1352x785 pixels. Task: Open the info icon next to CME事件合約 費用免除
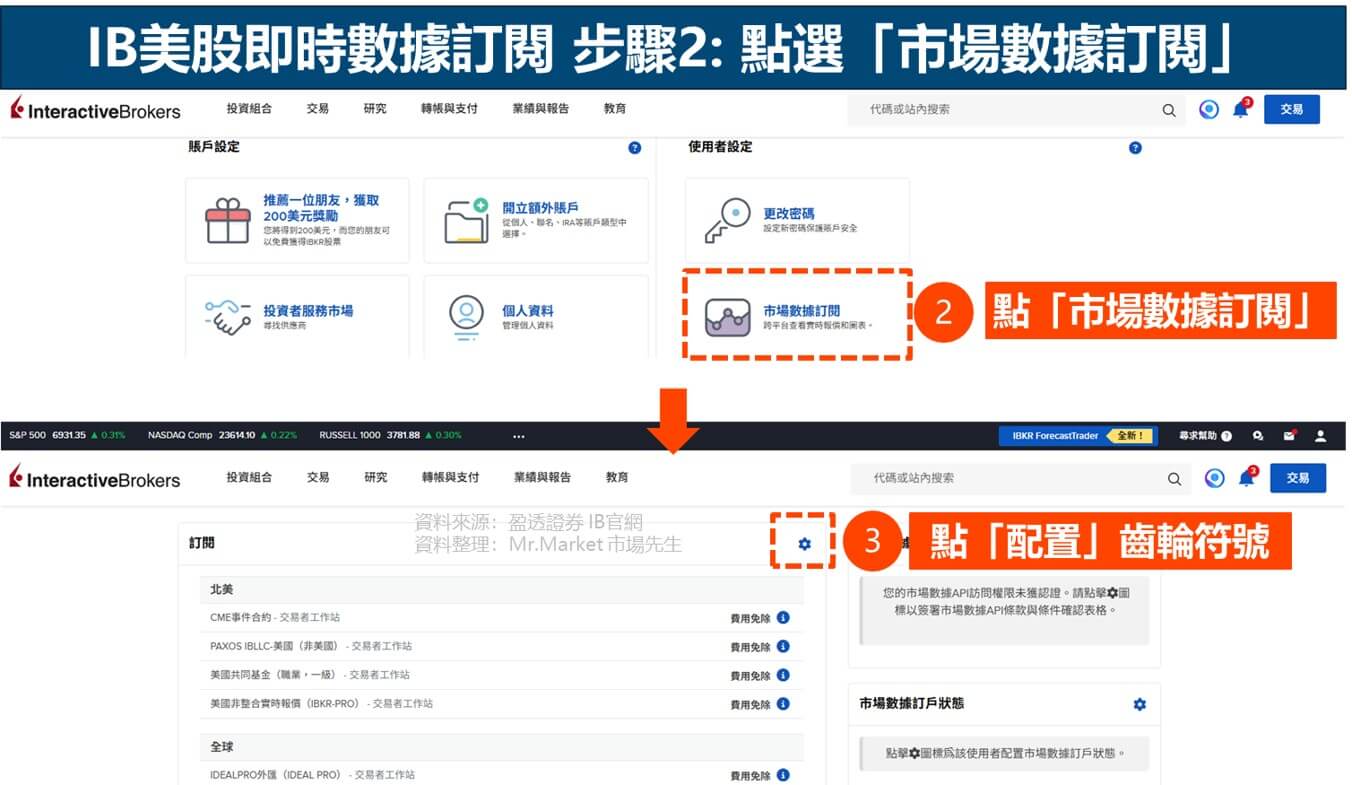[783, 617]
